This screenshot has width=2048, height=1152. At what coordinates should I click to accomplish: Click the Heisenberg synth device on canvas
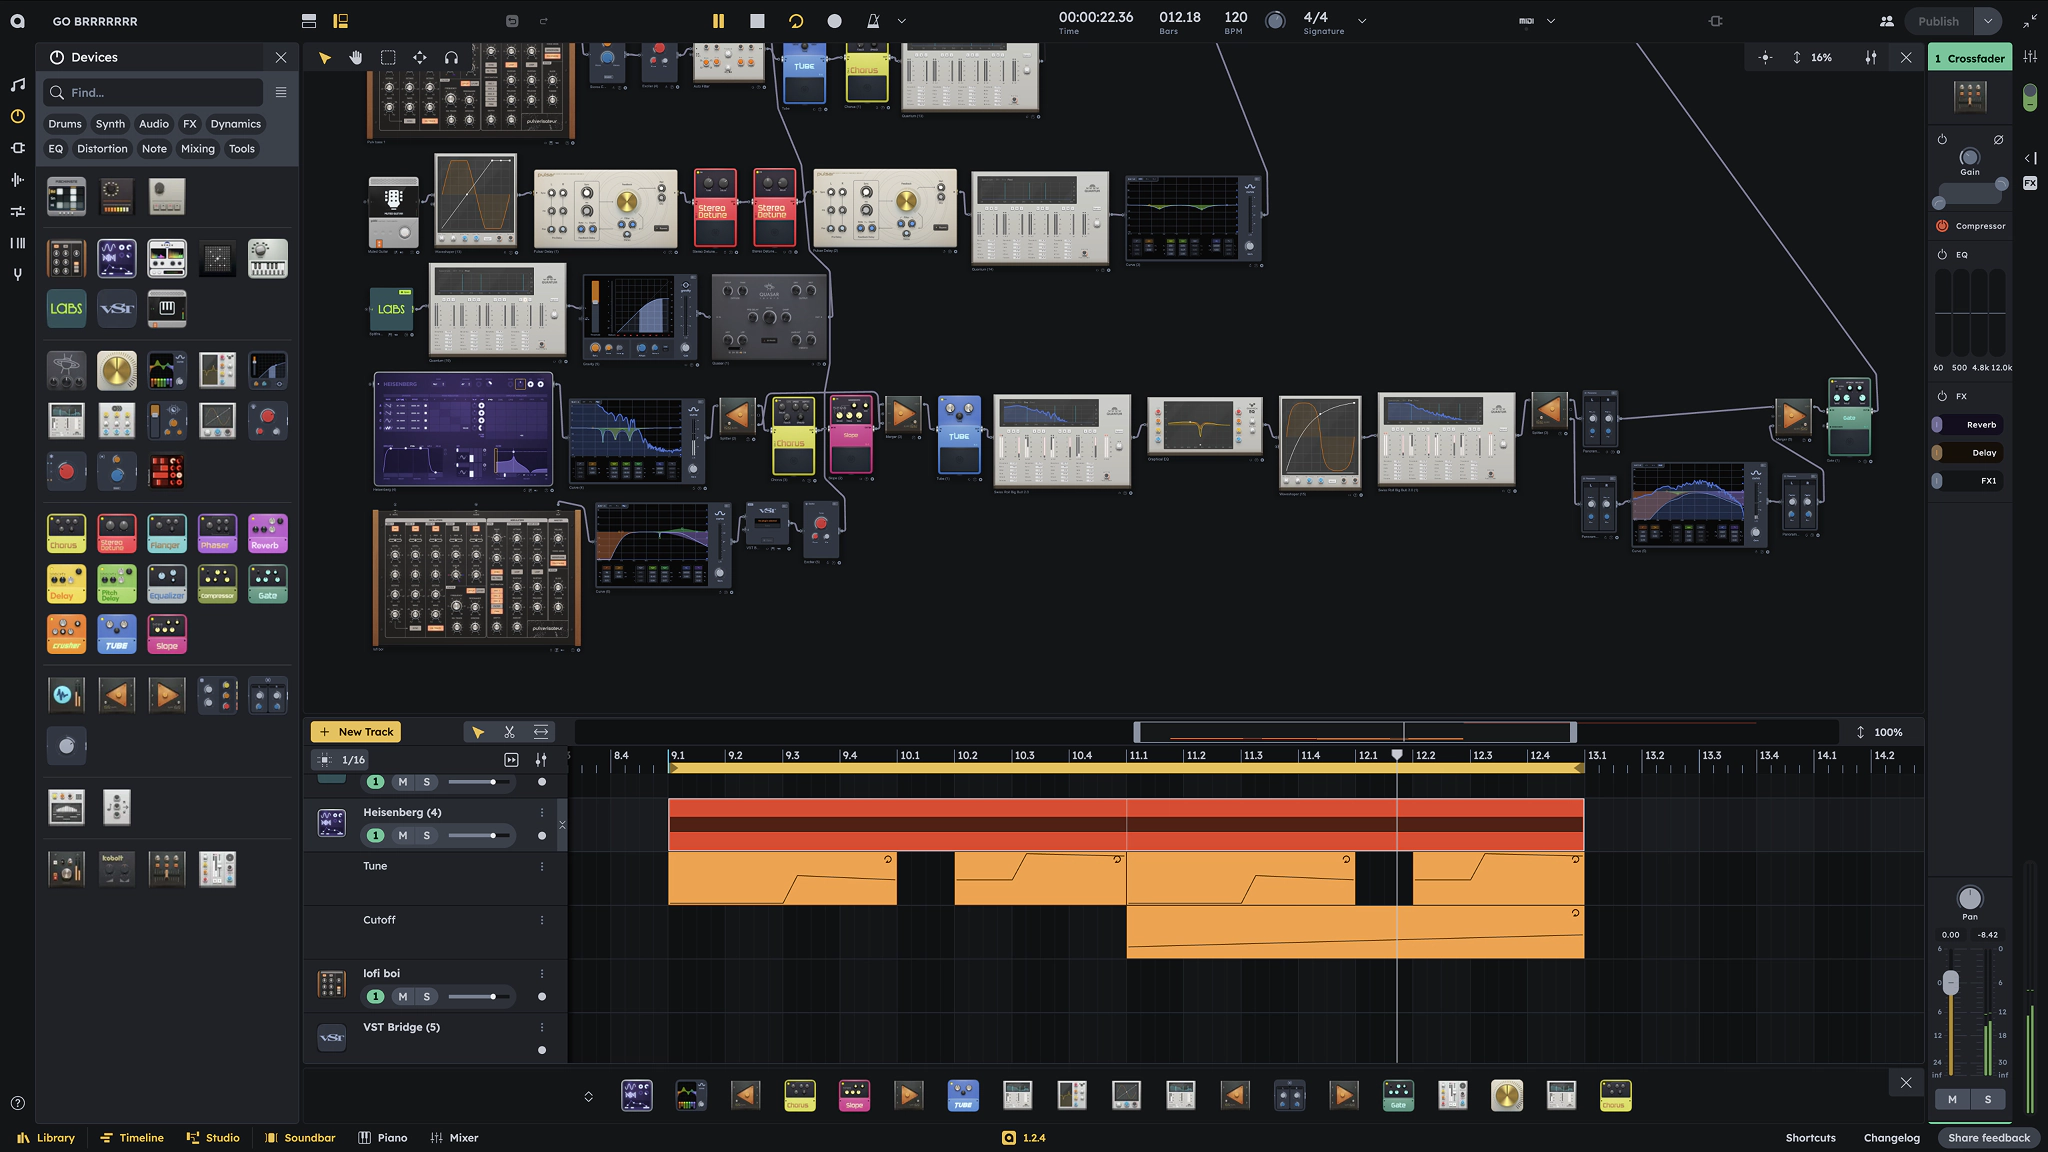pyautogui.click(x=463, y=430)
